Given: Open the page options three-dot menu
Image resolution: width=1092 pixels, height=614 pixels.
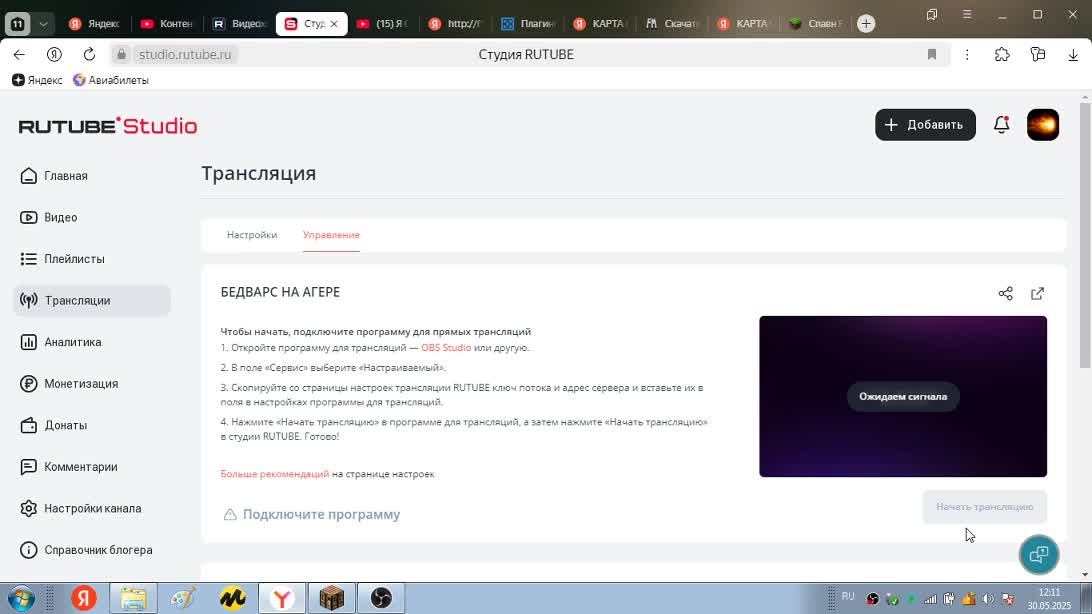Looking at the screenshot, I should point(967,54).
